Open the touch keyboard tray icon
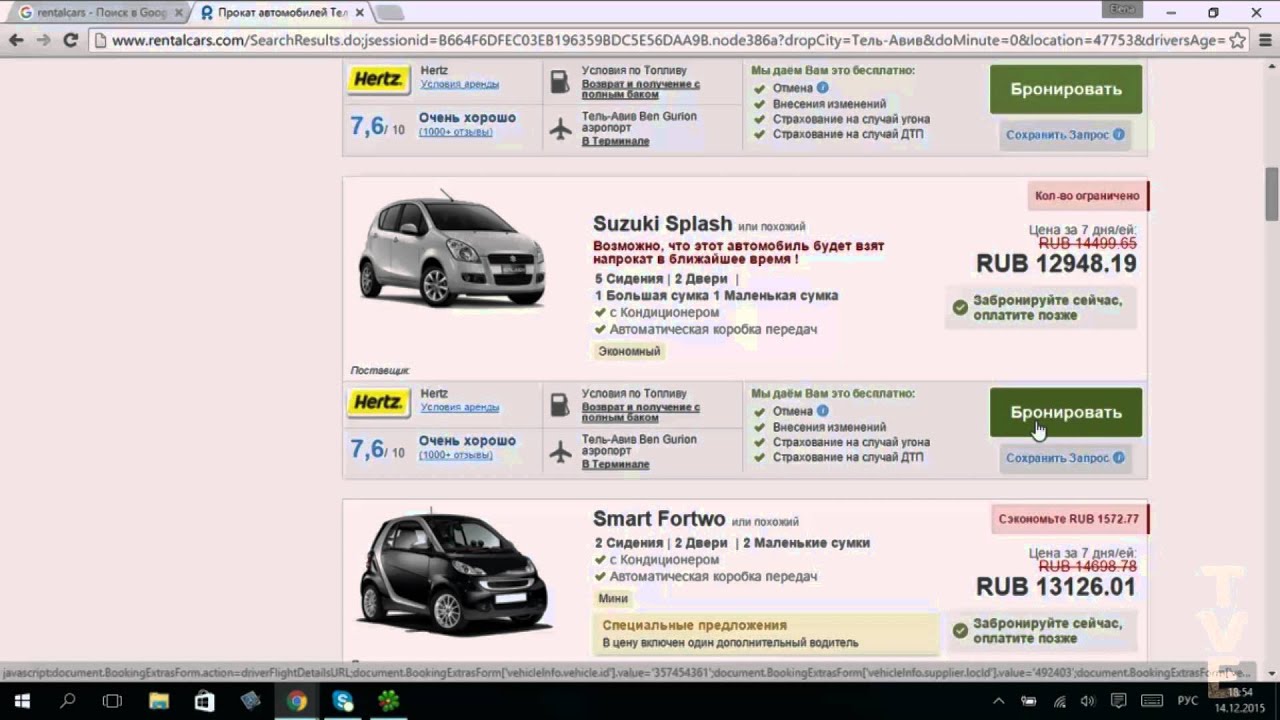Image resolution: width=1280 pixels, height=720 pixels. click(x=1152, y=701)
